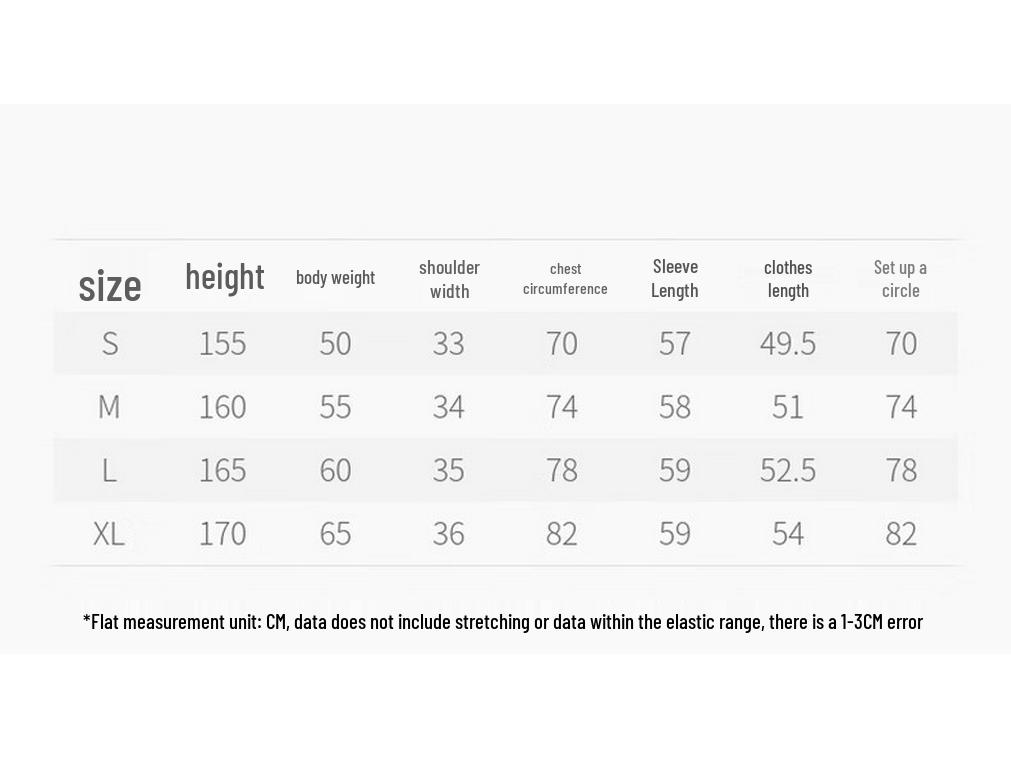Select height value 170 in XL row

point(222,533)
